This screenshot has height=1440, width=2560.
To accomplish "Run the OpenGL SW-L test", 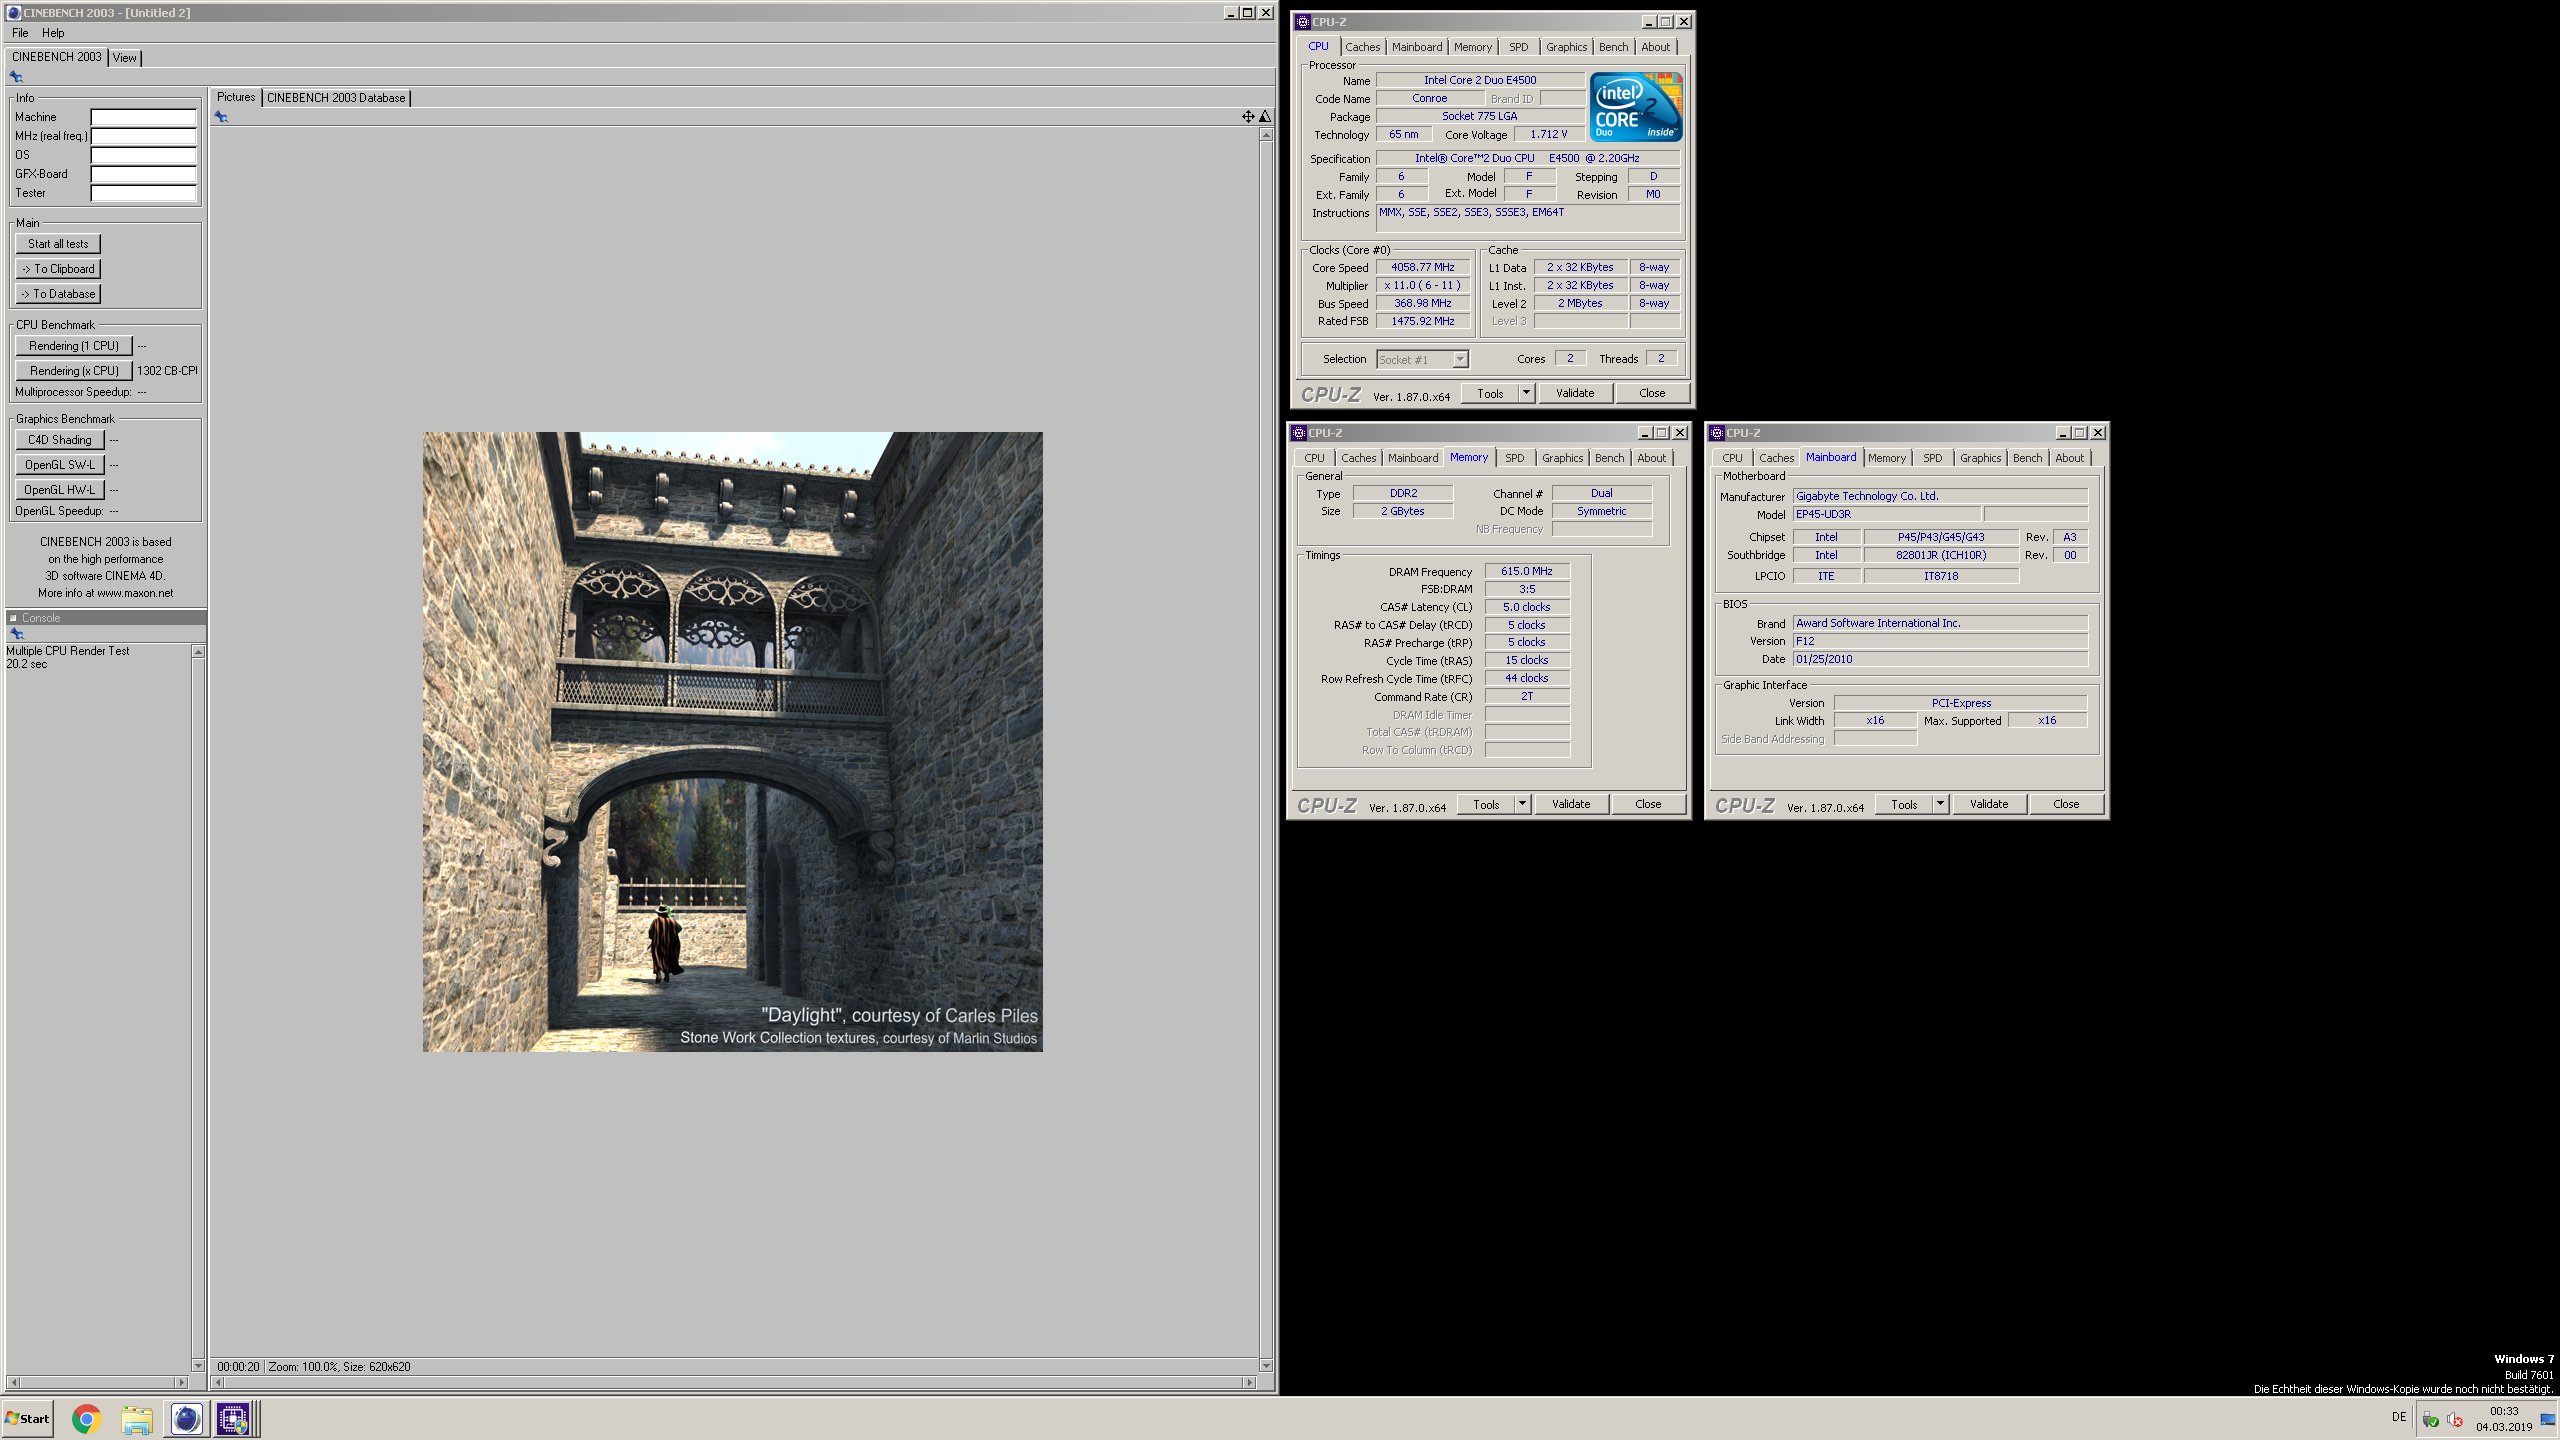I will coord(60,465).
